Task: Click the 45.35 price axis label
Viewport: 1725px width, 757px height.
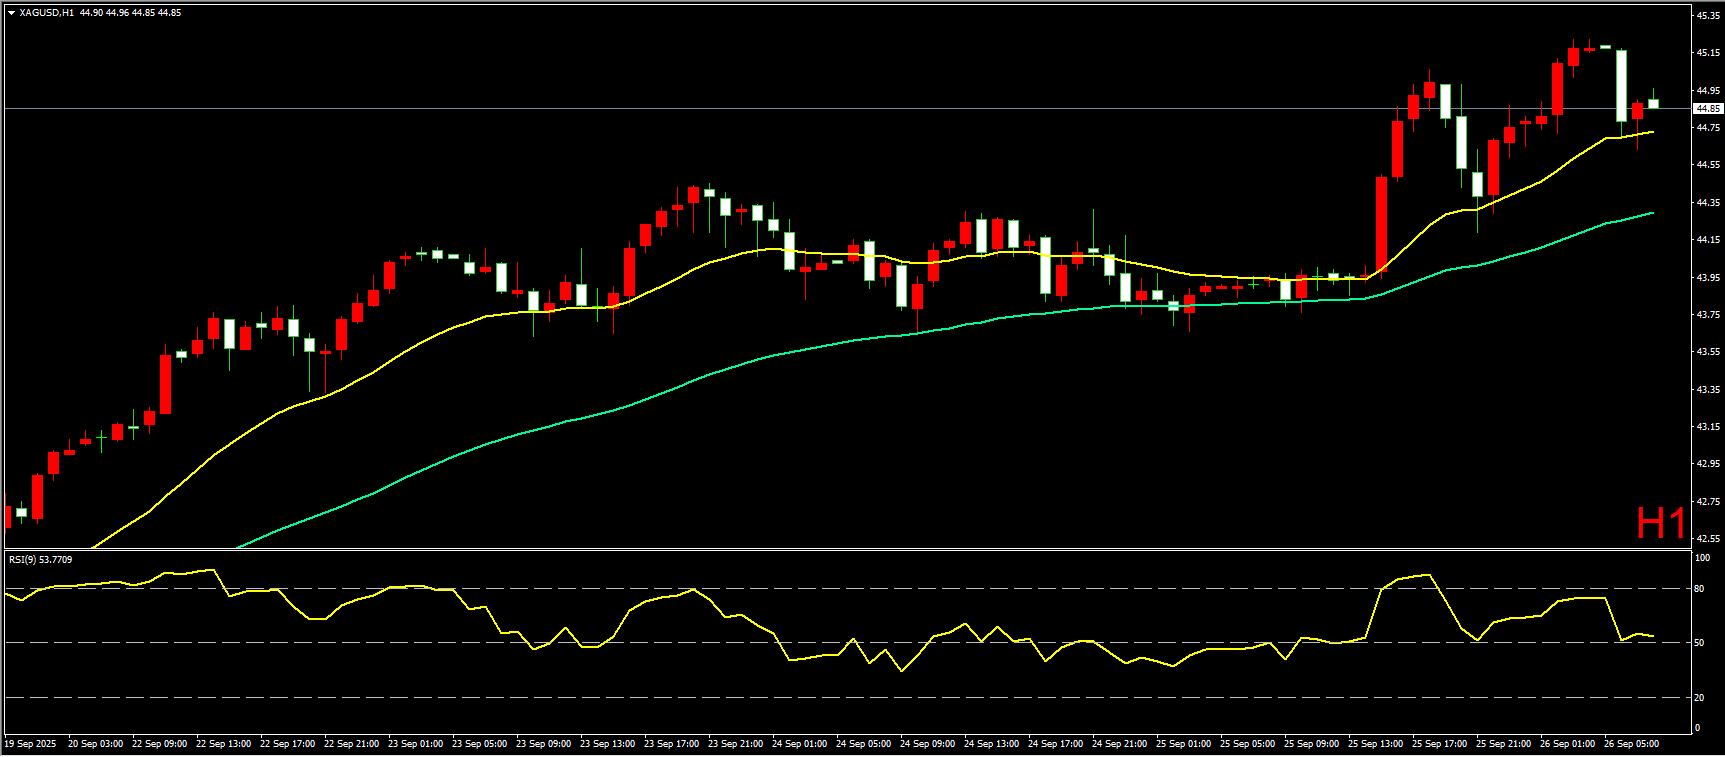Action: 1707,15
